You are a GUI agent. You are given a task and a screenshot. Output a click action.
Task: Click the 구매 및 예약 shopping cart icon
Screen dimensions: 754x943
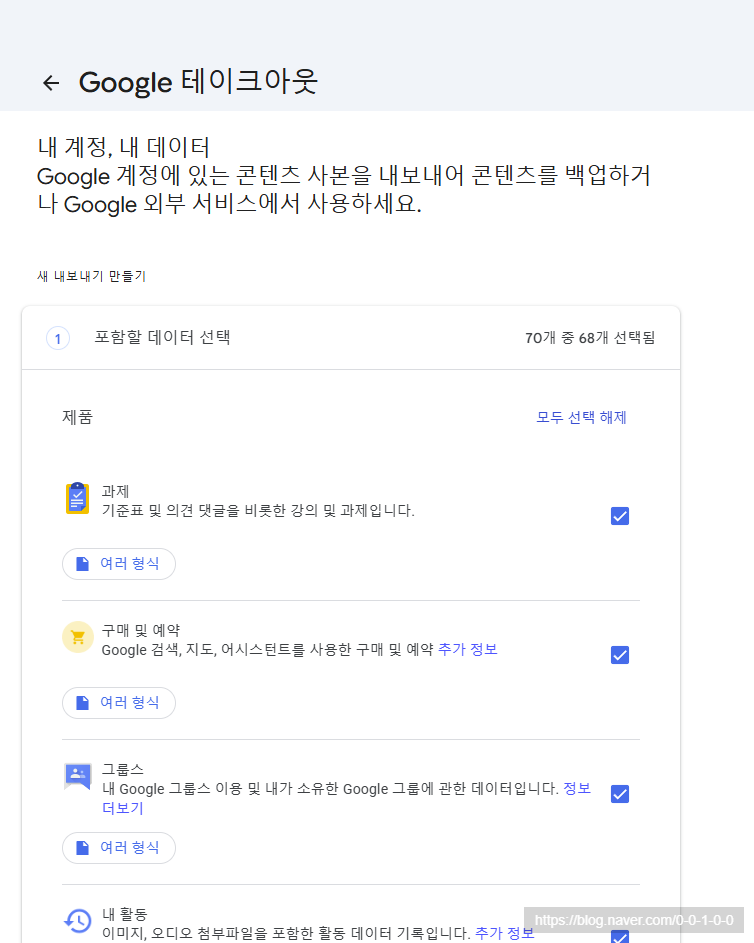pyautogui.click(x=78, y=637)
